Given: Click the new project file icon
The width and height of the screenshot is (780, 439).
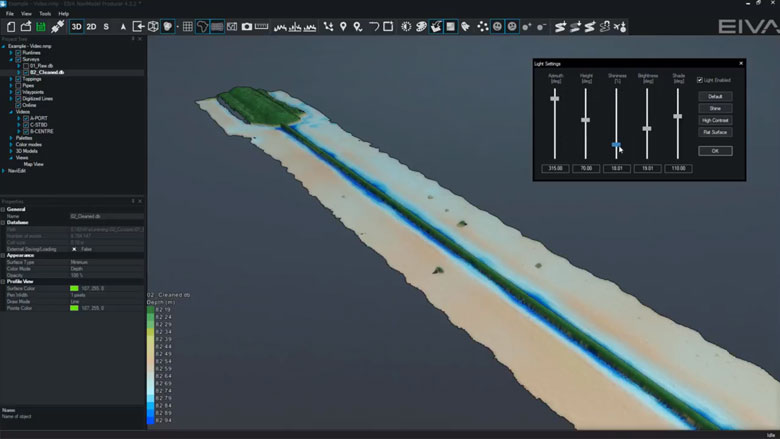Looking at the screenshot, I should [x=10, y=26].
